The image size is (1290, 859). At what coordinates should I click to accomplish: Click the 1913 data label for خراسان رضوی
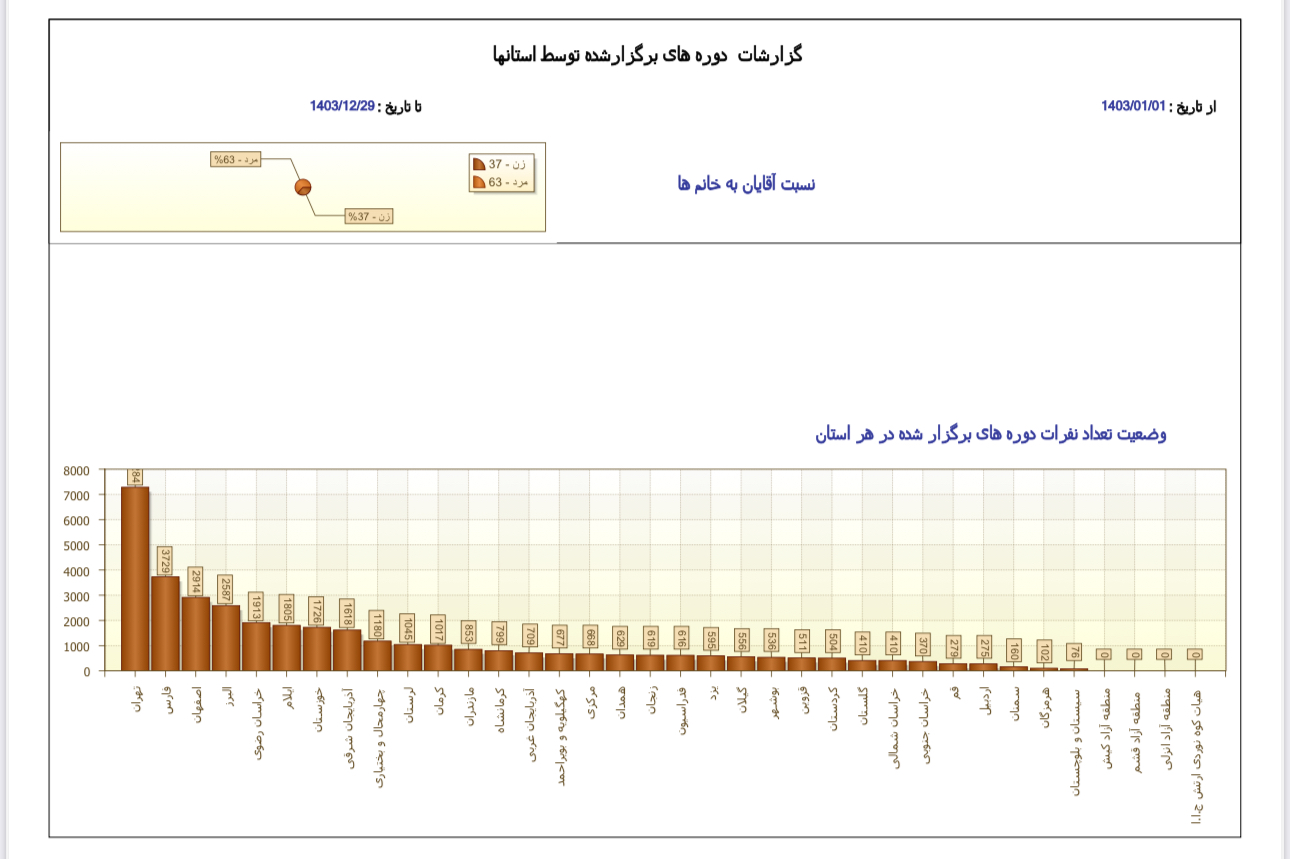(256, 607)
